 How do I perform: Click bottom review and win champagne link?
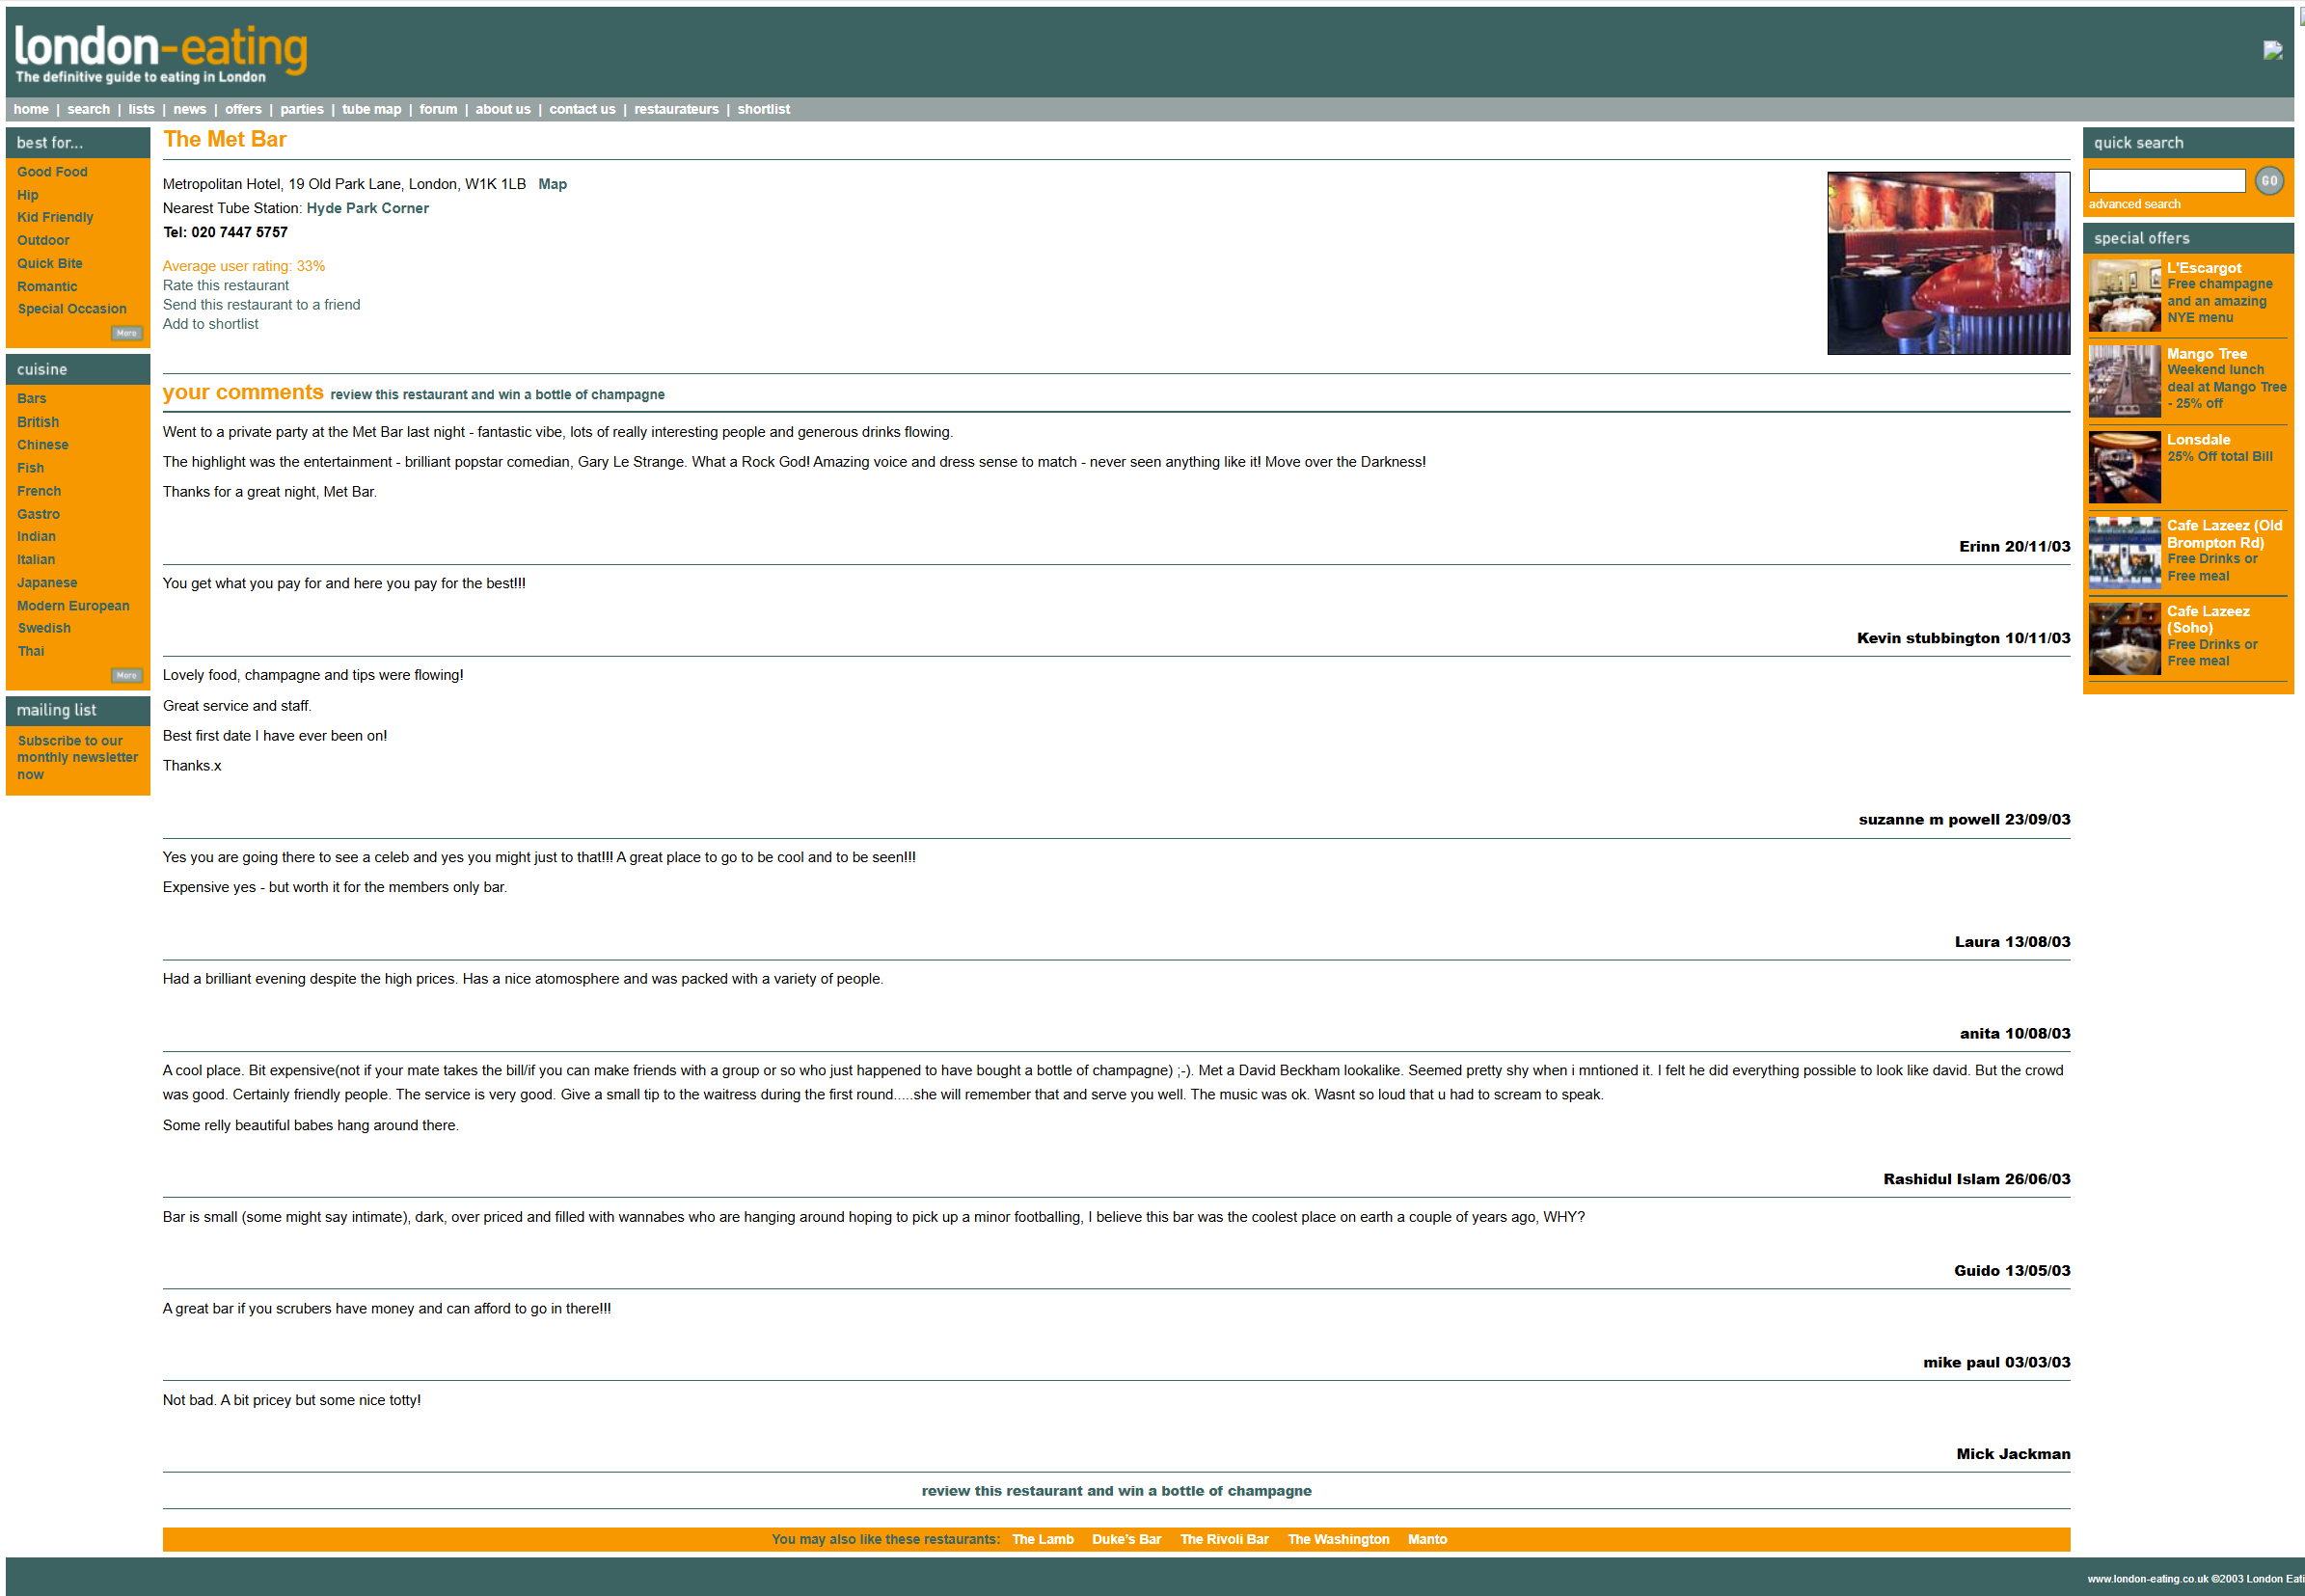[x=1116, y=1491]
